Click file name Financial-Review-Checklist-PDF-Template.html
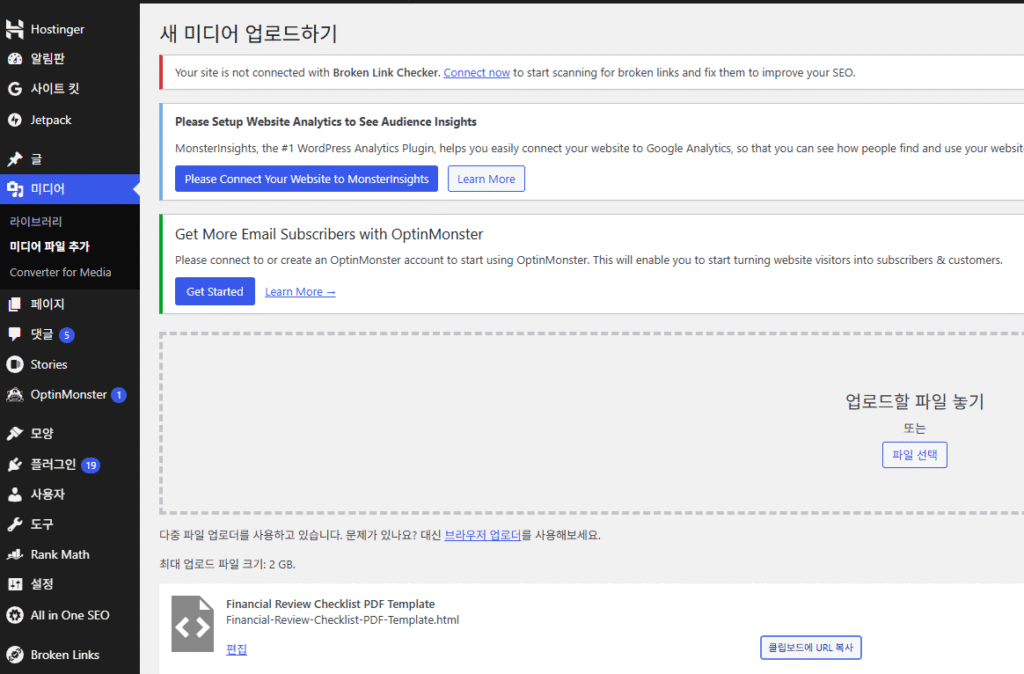The image size is (1024, 674). [x=342, y=620]
